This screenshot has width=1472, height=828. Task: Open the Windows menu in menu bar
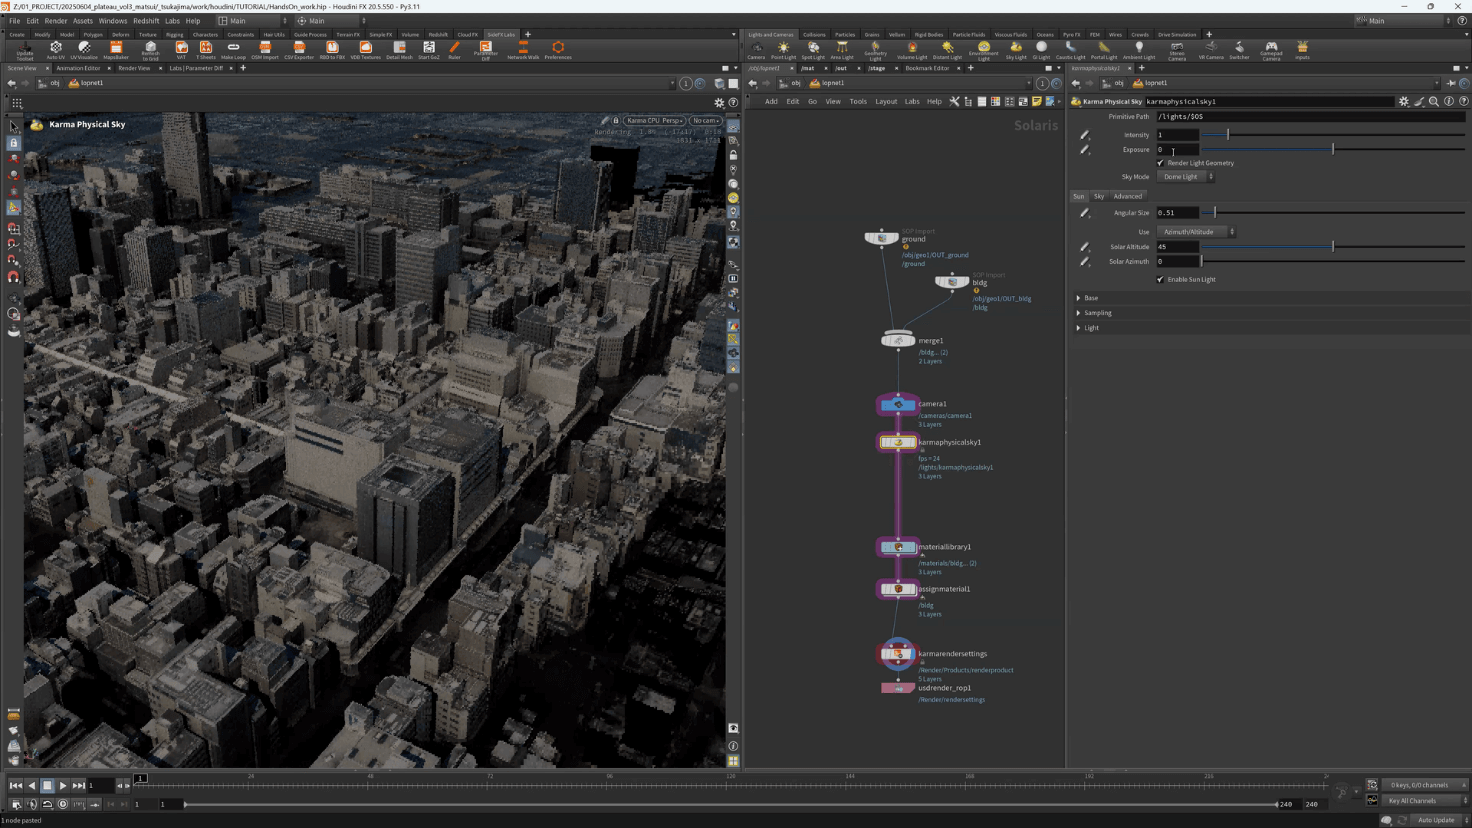click(112, 20)
